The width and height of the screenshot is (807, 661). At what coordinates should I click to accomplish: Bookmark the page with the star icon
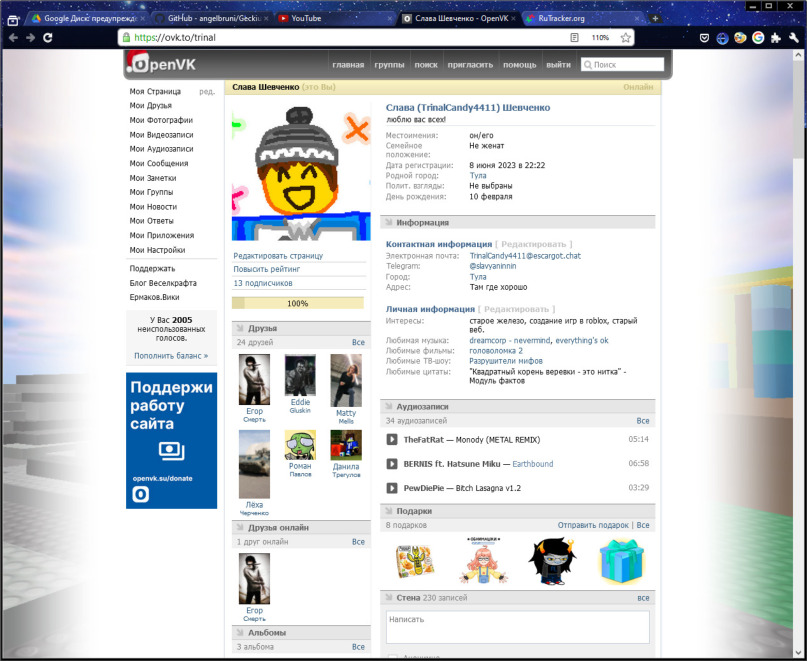[625, 38]
